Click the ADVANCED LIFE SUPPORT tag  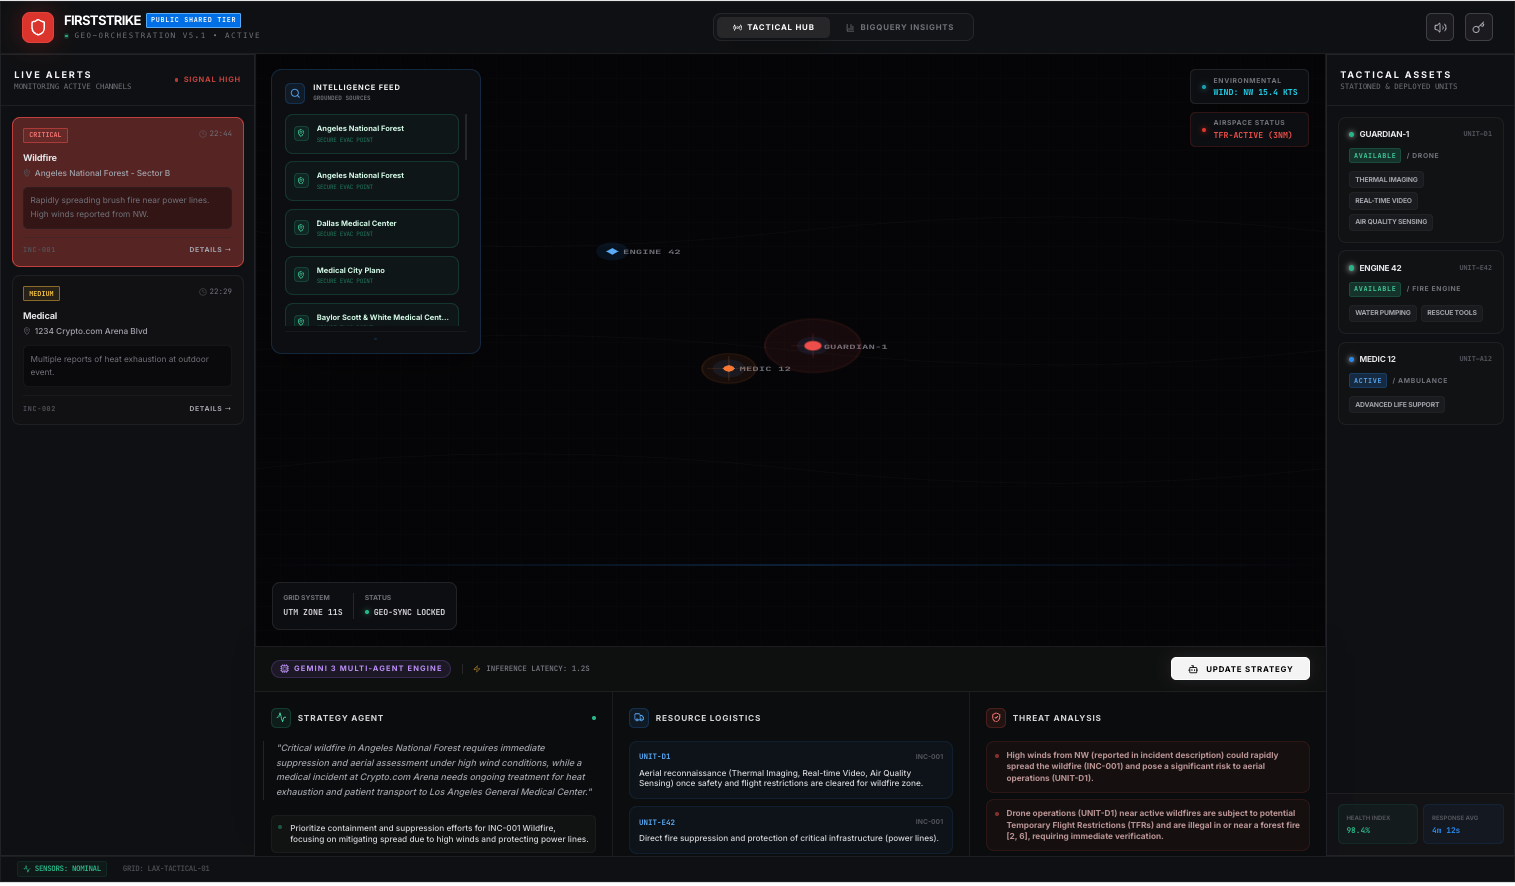(1397, 405)
